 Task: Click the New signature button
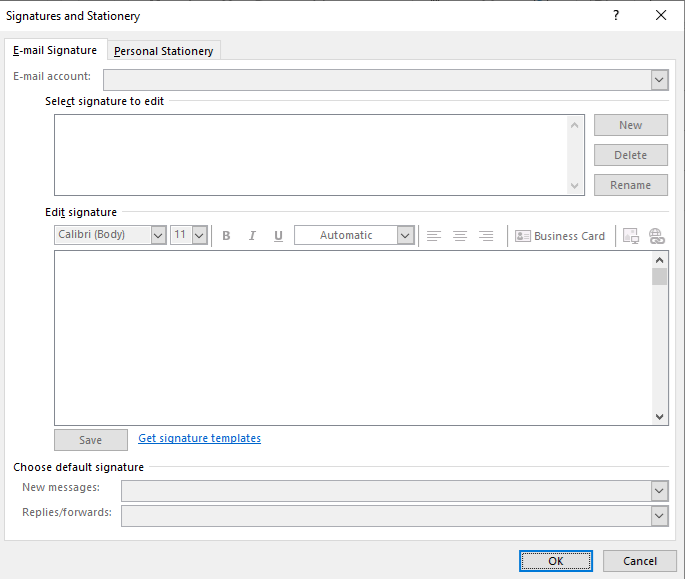[630, 125]
